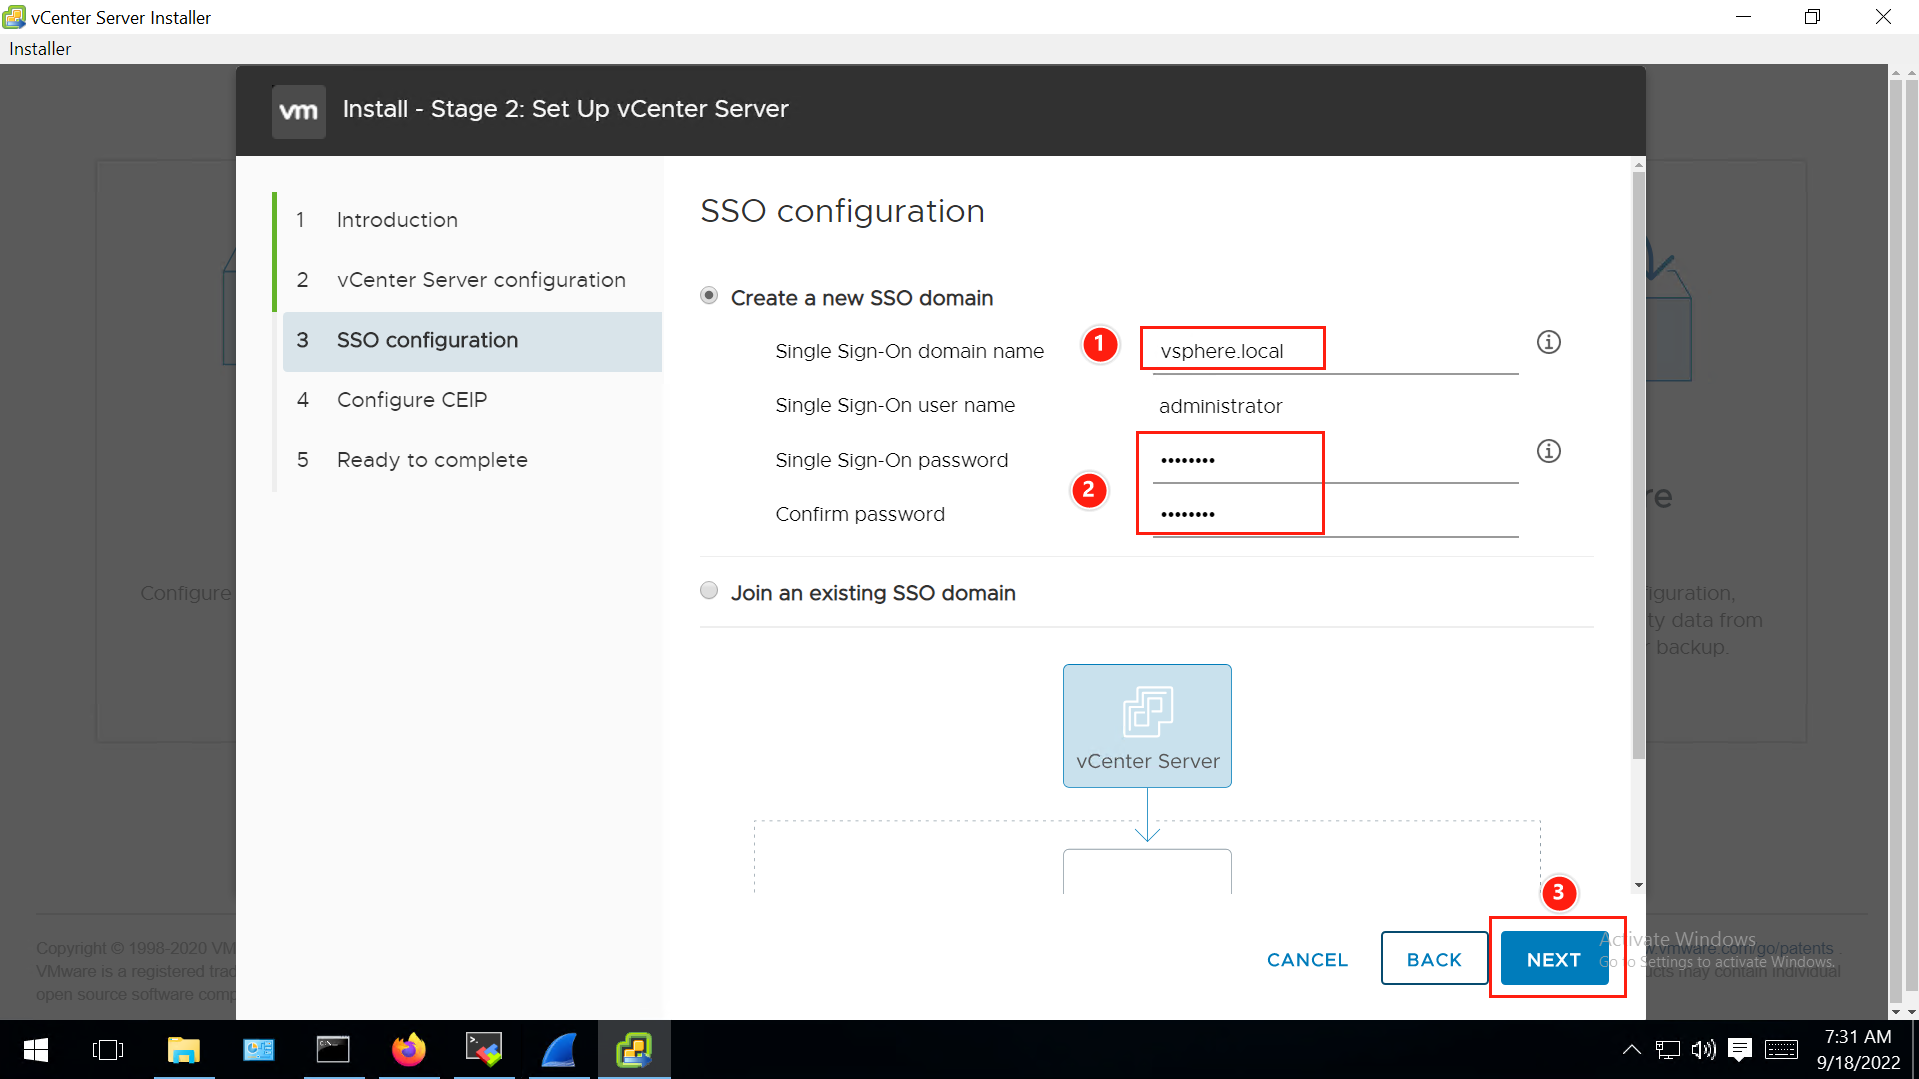The height and width of the screenshot is (1079, 1919).
Task: Click the vCenter installer title bar icon
Action: point(14,17)
